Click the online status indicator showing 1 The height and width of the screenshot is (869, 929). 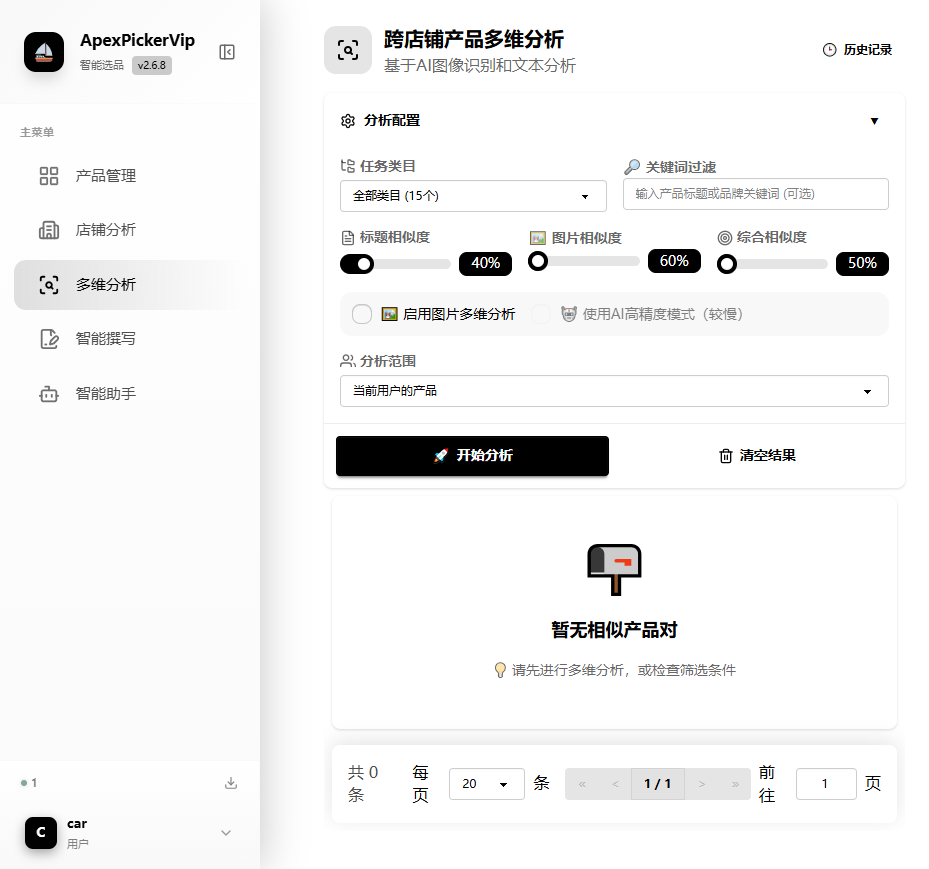point(28,783)
